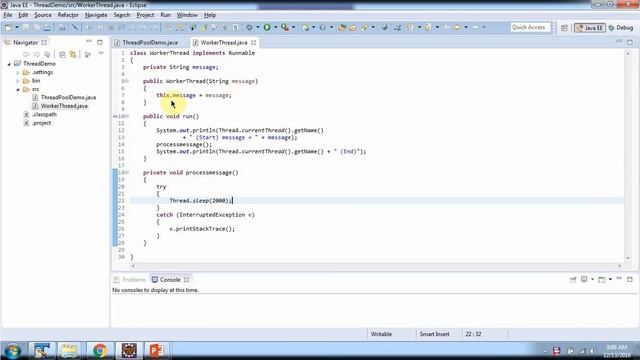Click the Open Perspective icon

[564, 28]
